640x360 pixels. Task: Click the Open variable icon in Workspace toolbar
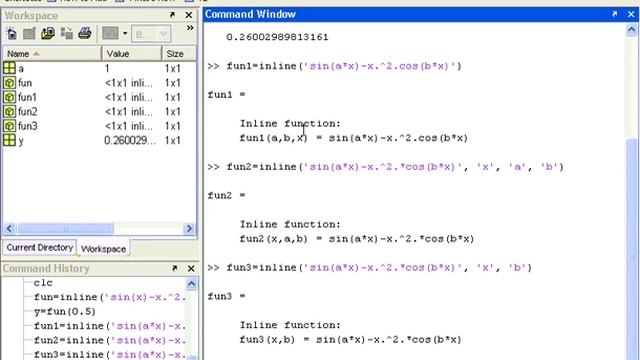click(29, 33)
